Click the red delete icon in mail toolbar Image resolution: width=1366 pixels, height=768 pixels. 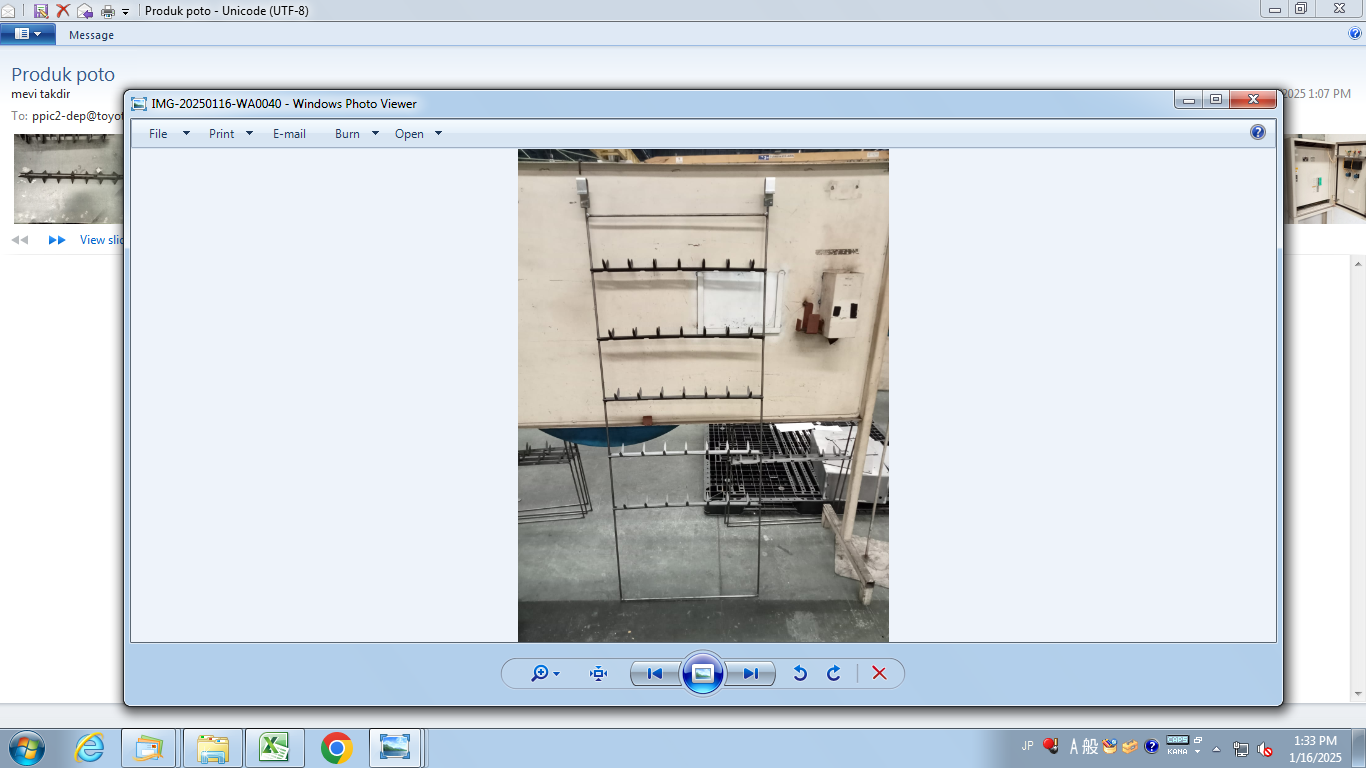[x=63, y=10]
